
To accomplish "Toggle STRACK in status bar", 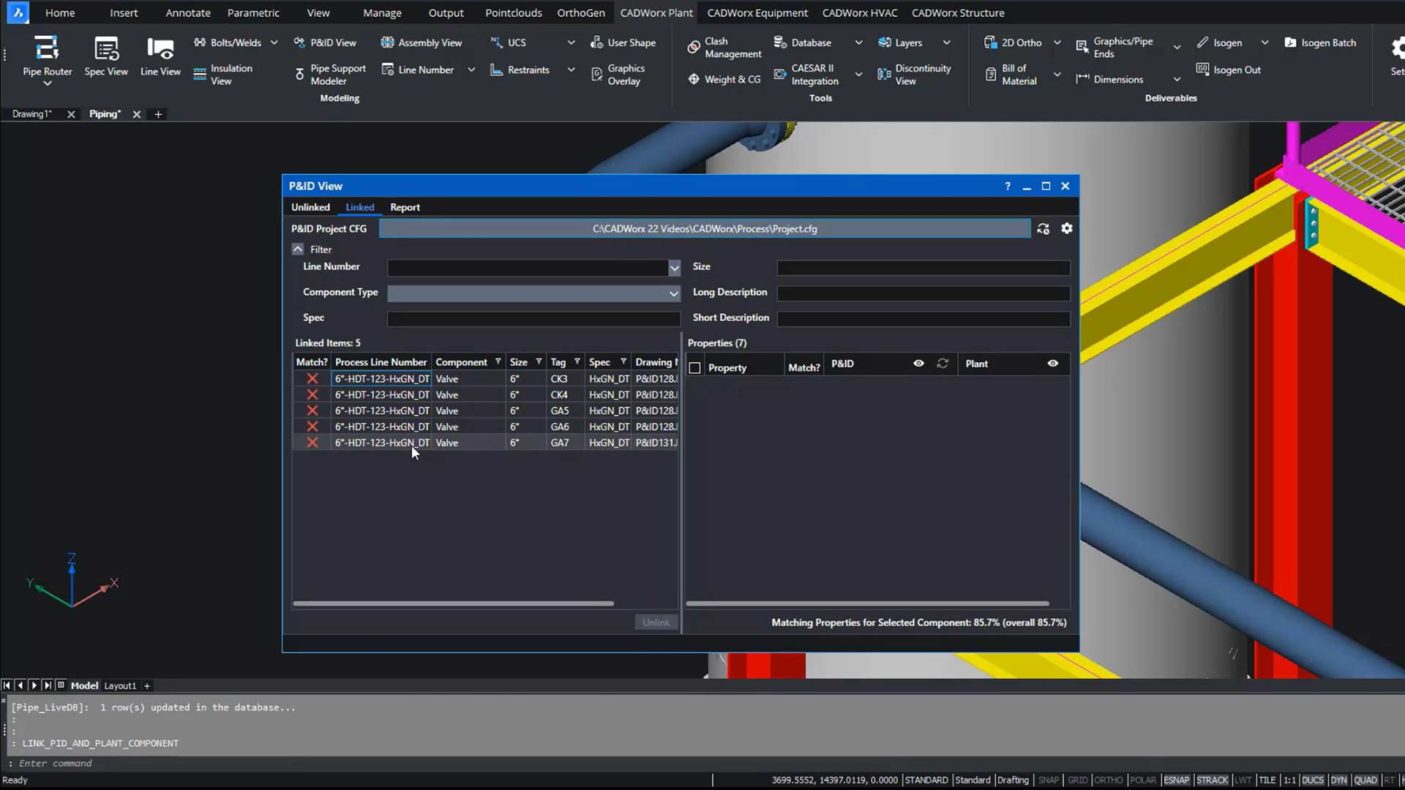I will (1212, 780).
